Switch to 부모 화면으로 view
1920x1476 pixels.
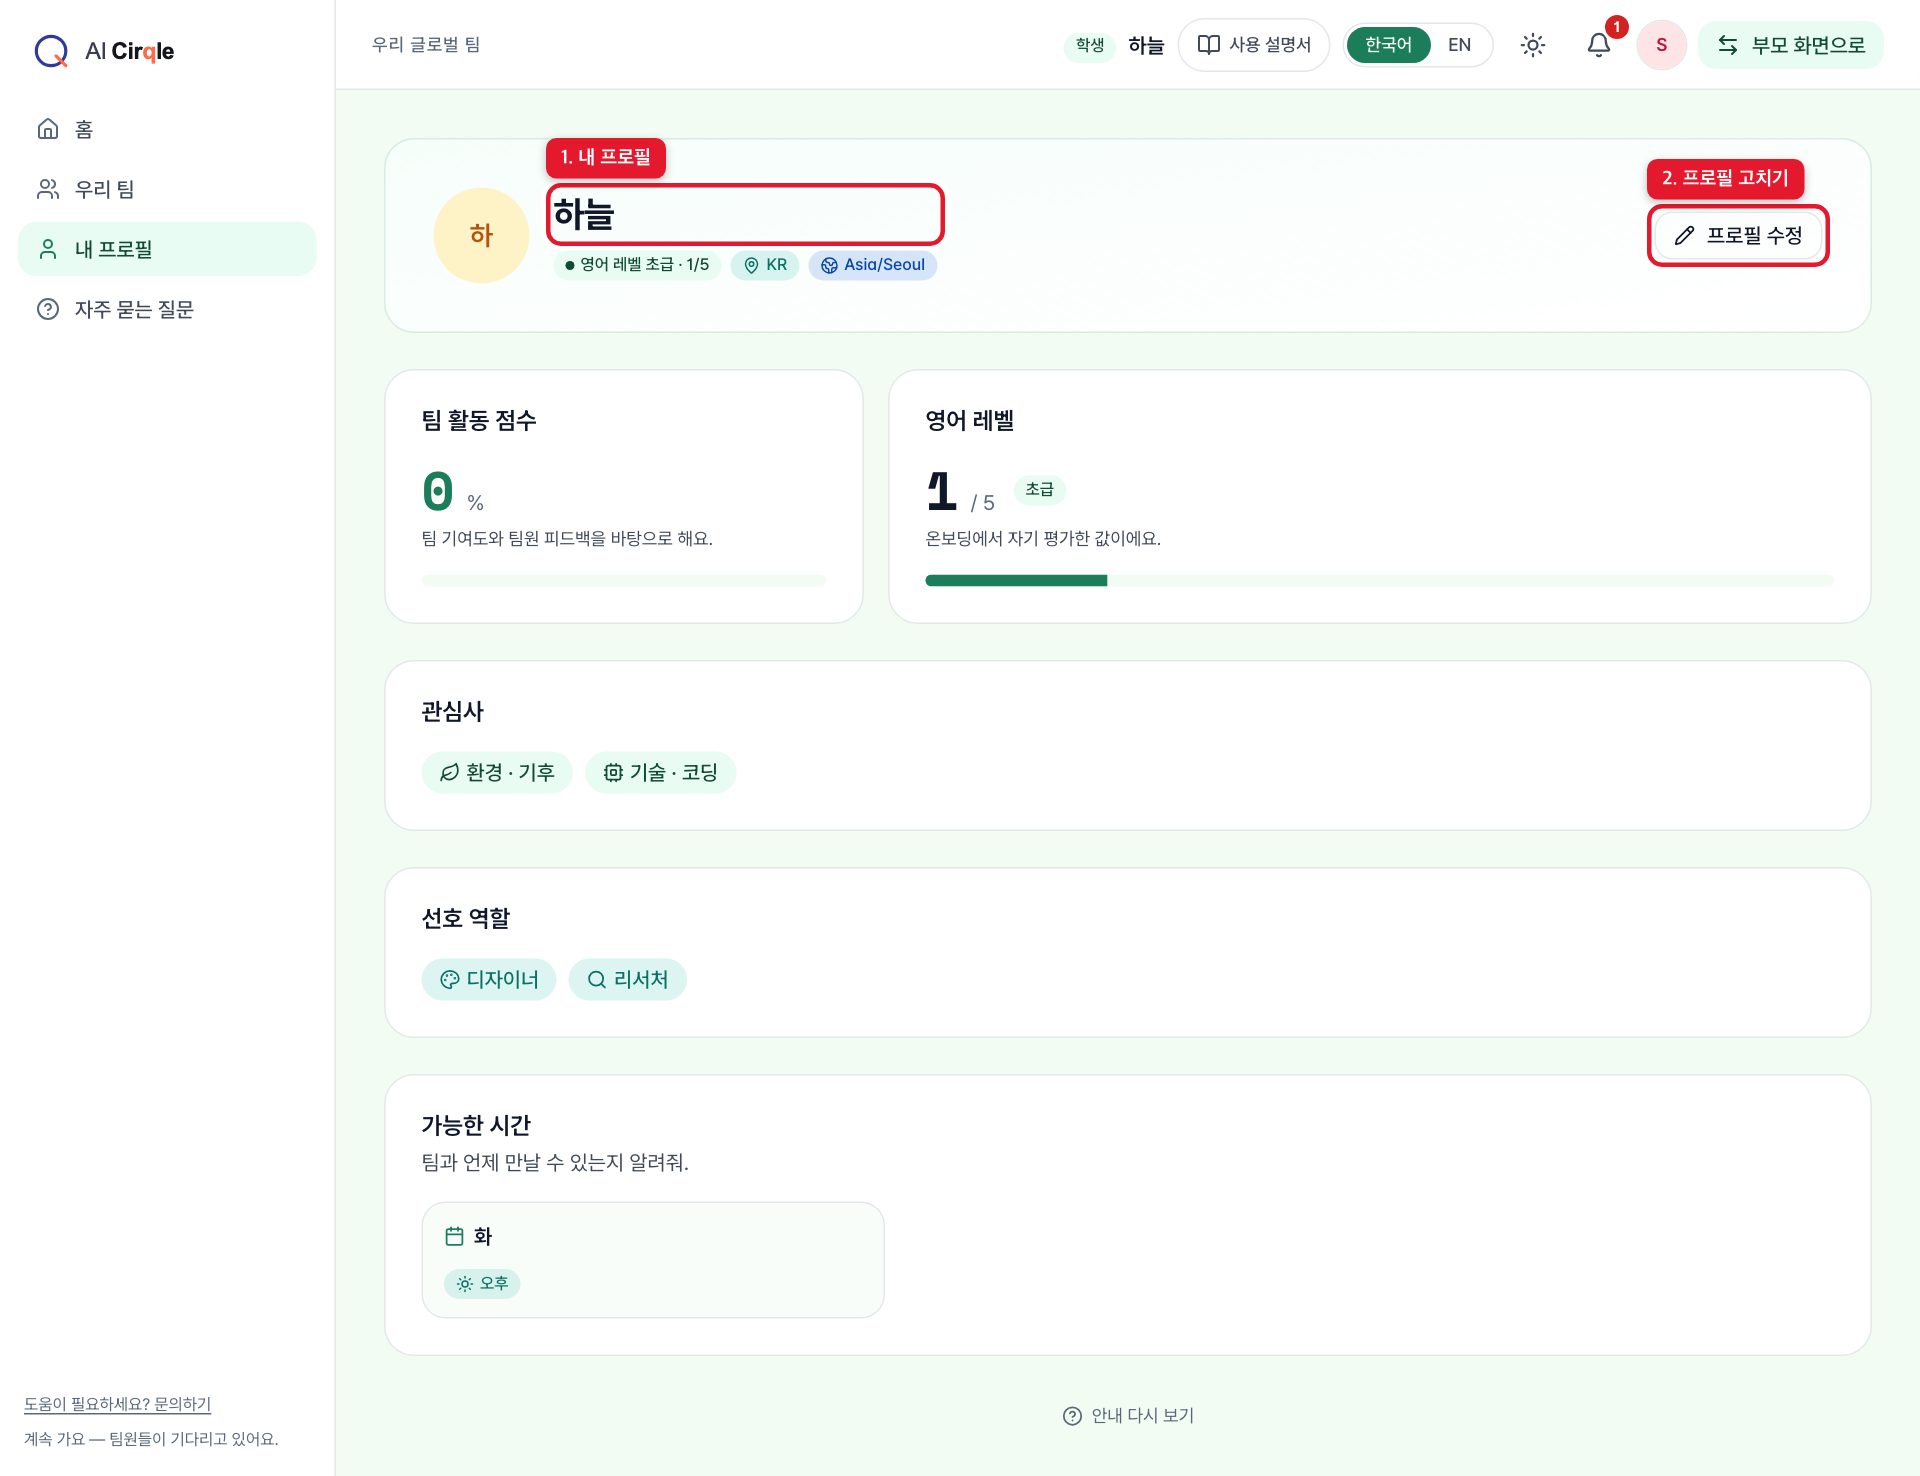click(1791, 45)
